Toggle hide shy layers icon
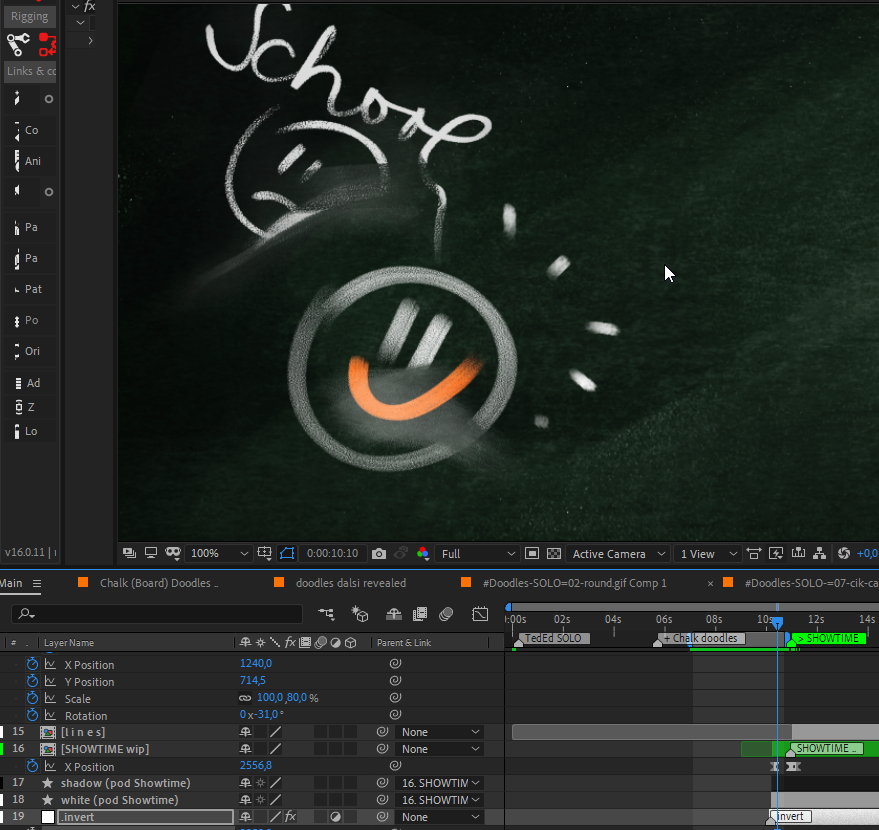Viewport: 879px width, 830px height. pyautogui.click(x=394, y=614)
